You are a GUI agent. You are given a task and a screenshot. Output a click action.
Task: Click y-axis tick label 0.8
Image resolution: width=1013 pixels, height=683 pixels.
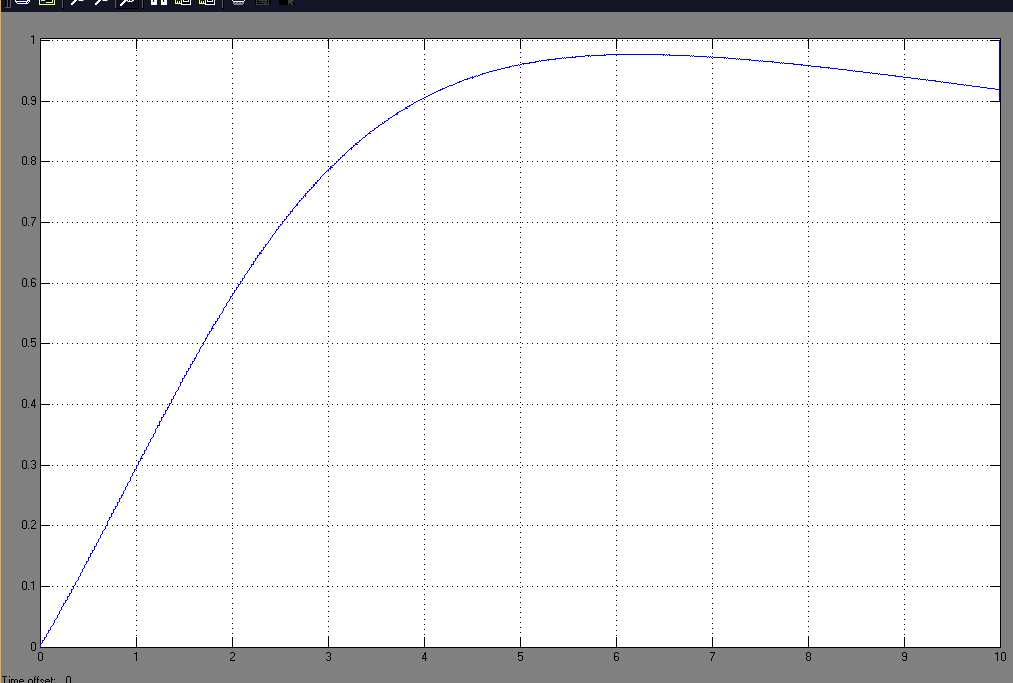tap(28, 162)
